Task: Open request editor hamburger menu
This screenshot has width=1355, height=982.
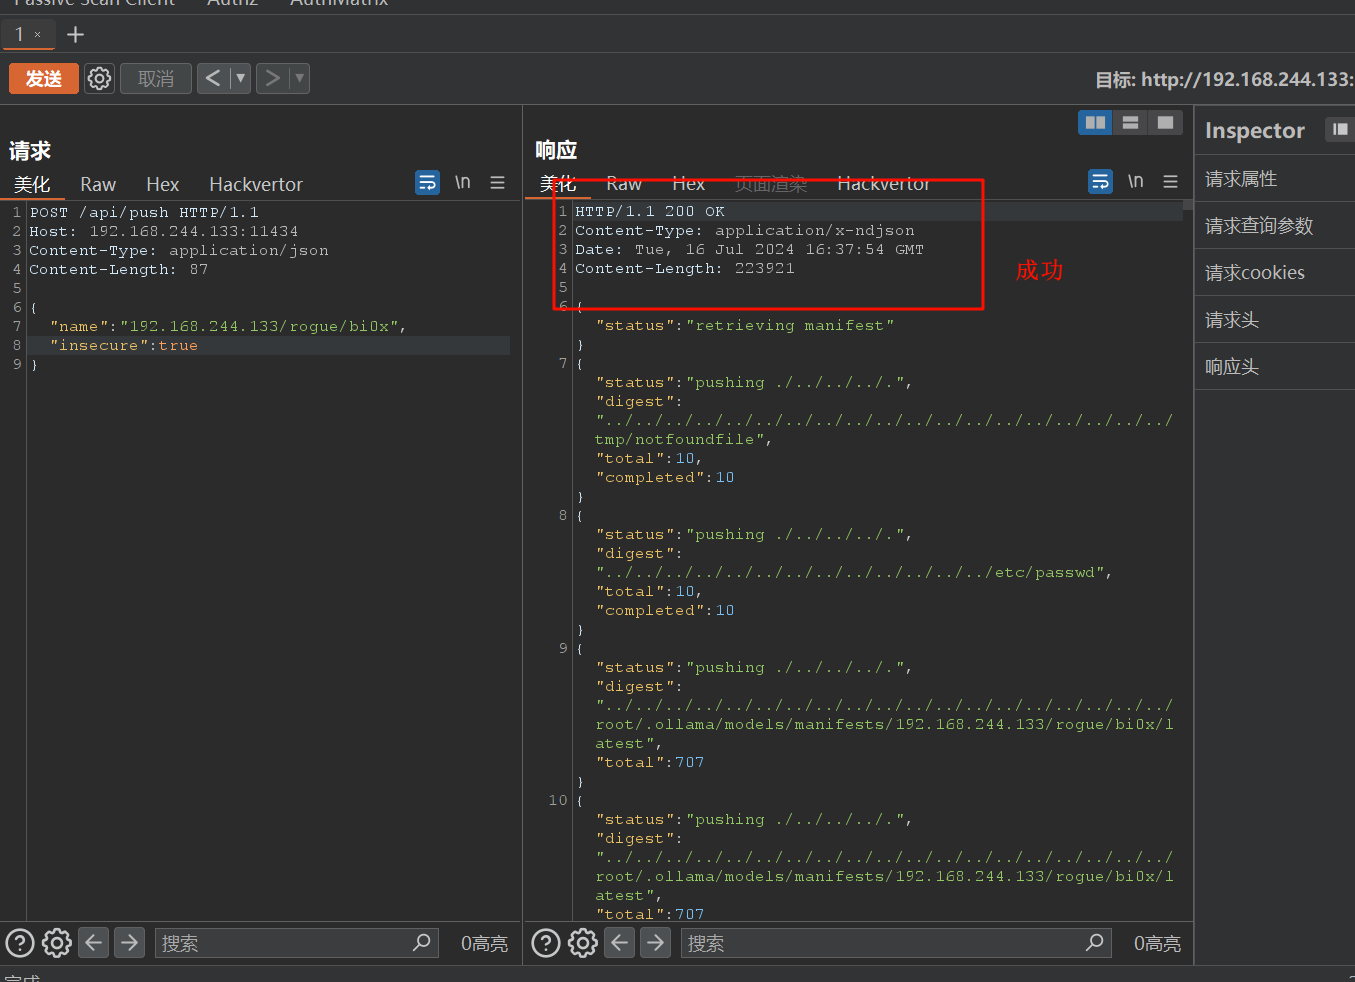Action: click(x=497, y=182)
